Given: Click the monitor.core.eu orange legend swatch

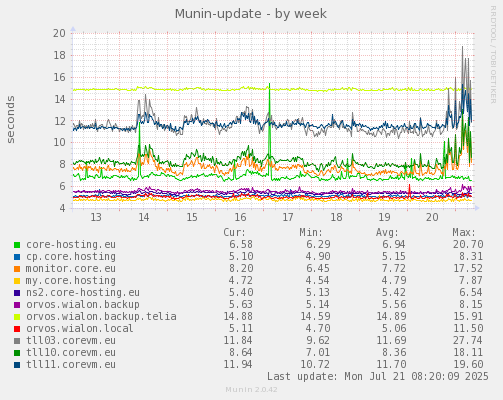Looking at the screenshot, I should click(17, 269).
